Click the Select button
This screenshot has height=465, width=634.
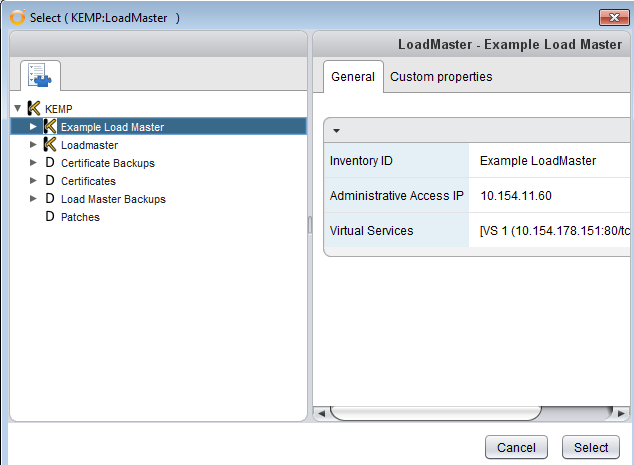(591, 447)
